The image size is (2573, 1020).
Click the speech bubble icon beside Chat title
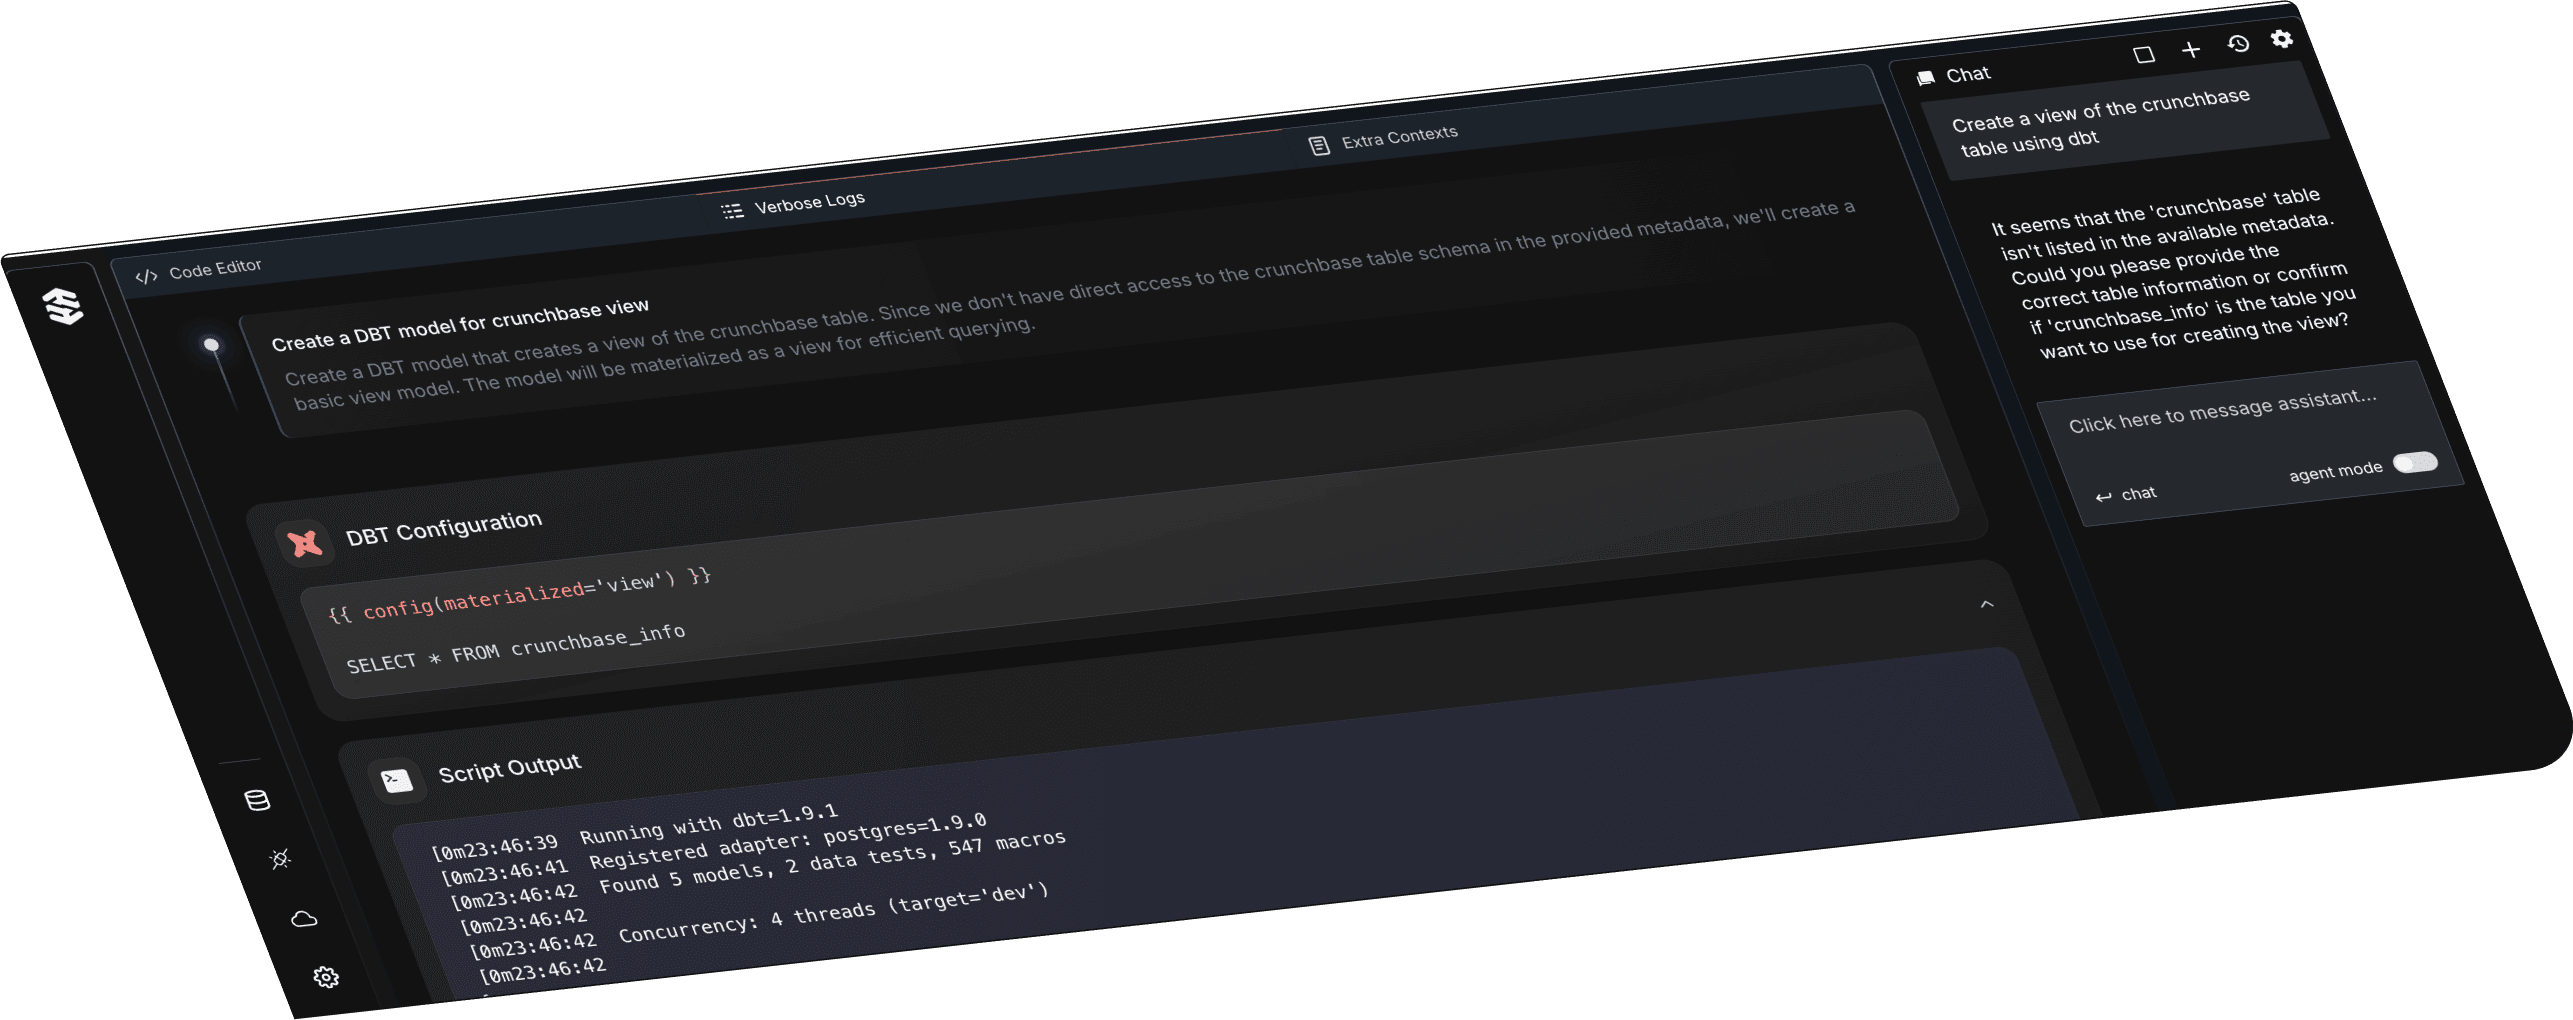(x=1925, y=78)
